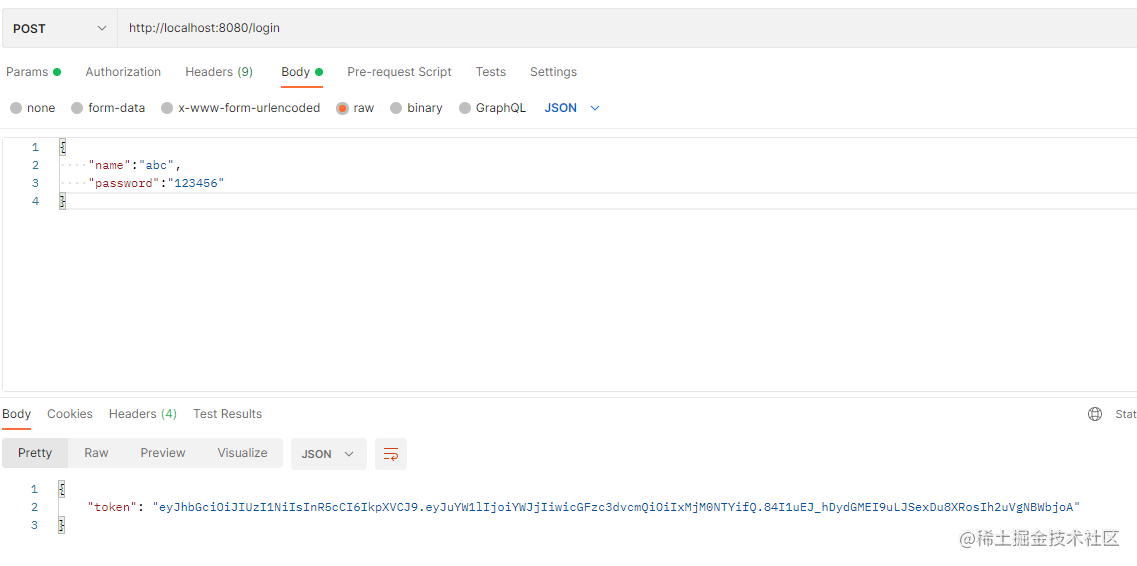Open the request body JSON format dropdown
Image resolution: width=1137 pixels, height=566 pixels.
point(572,108)
